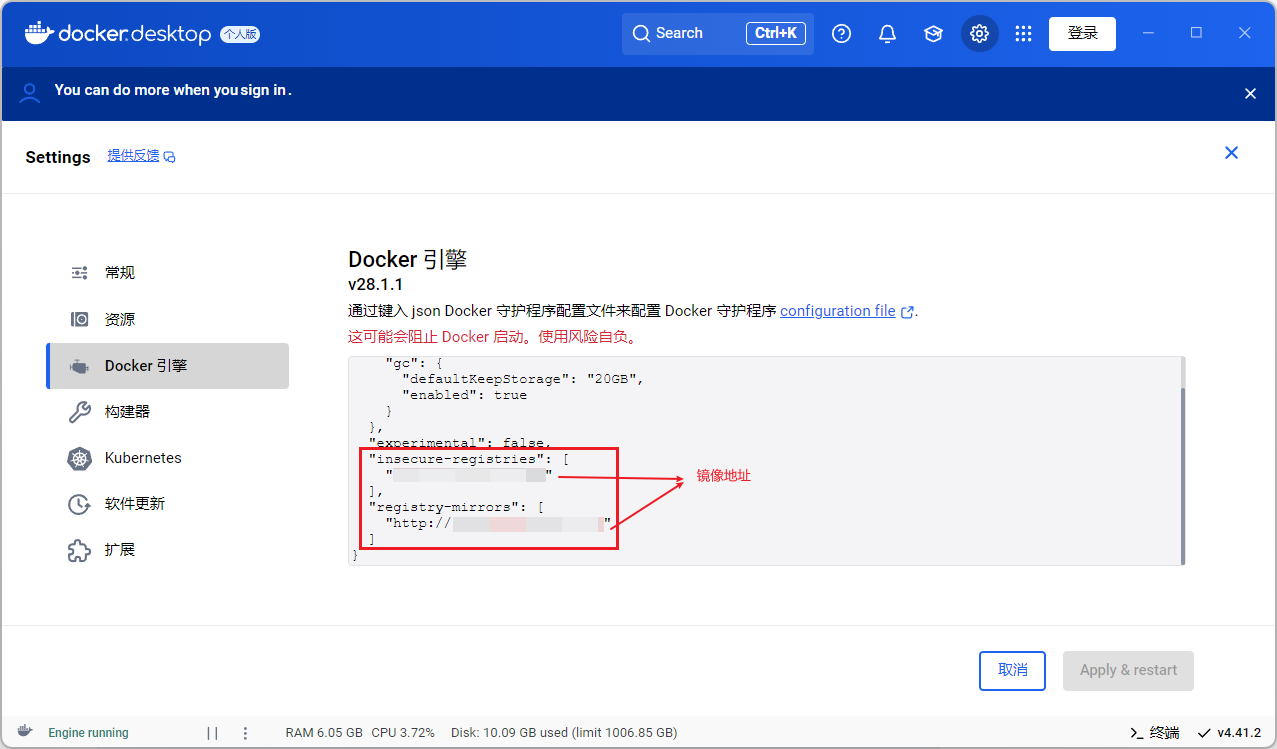The width and height of the screenshot is (1277, 749).
Task: Click the Disk usage status text
Action: click(x=564, y=733)
